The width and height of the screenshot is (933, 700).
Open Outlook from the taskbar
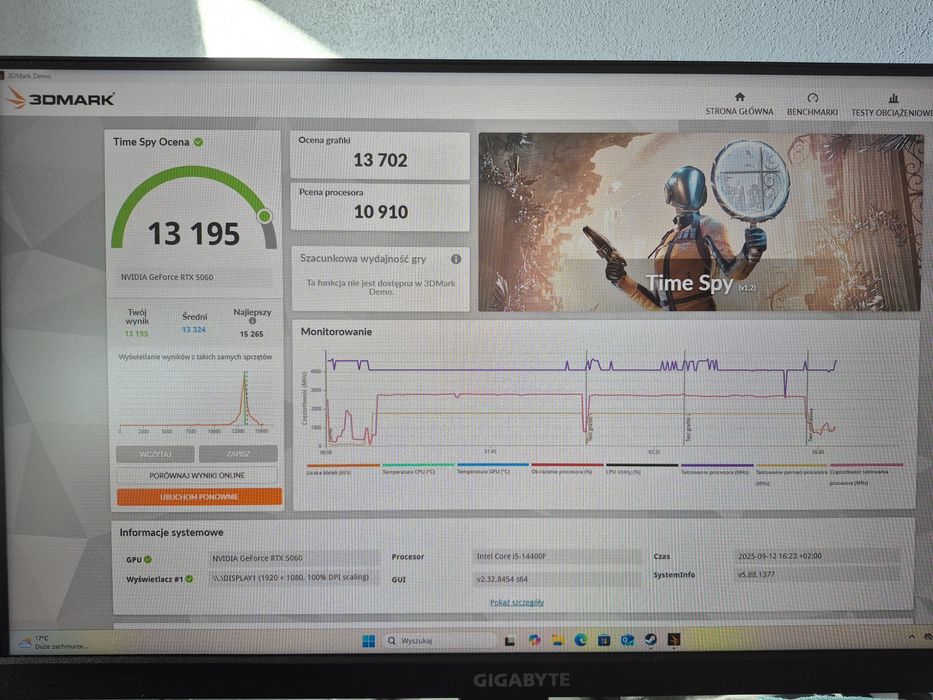(627, 640)
